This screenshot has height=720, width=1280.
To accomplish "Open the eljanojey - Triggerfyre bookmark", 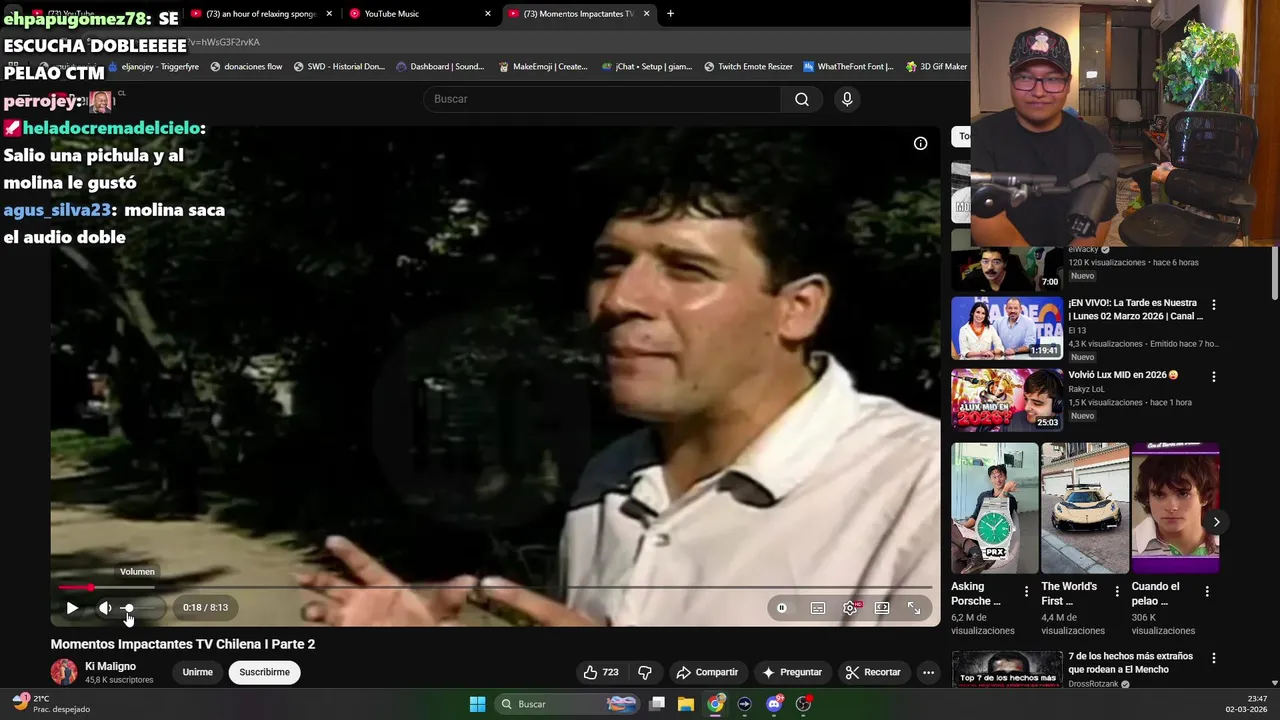I will (x=153, y=67).
